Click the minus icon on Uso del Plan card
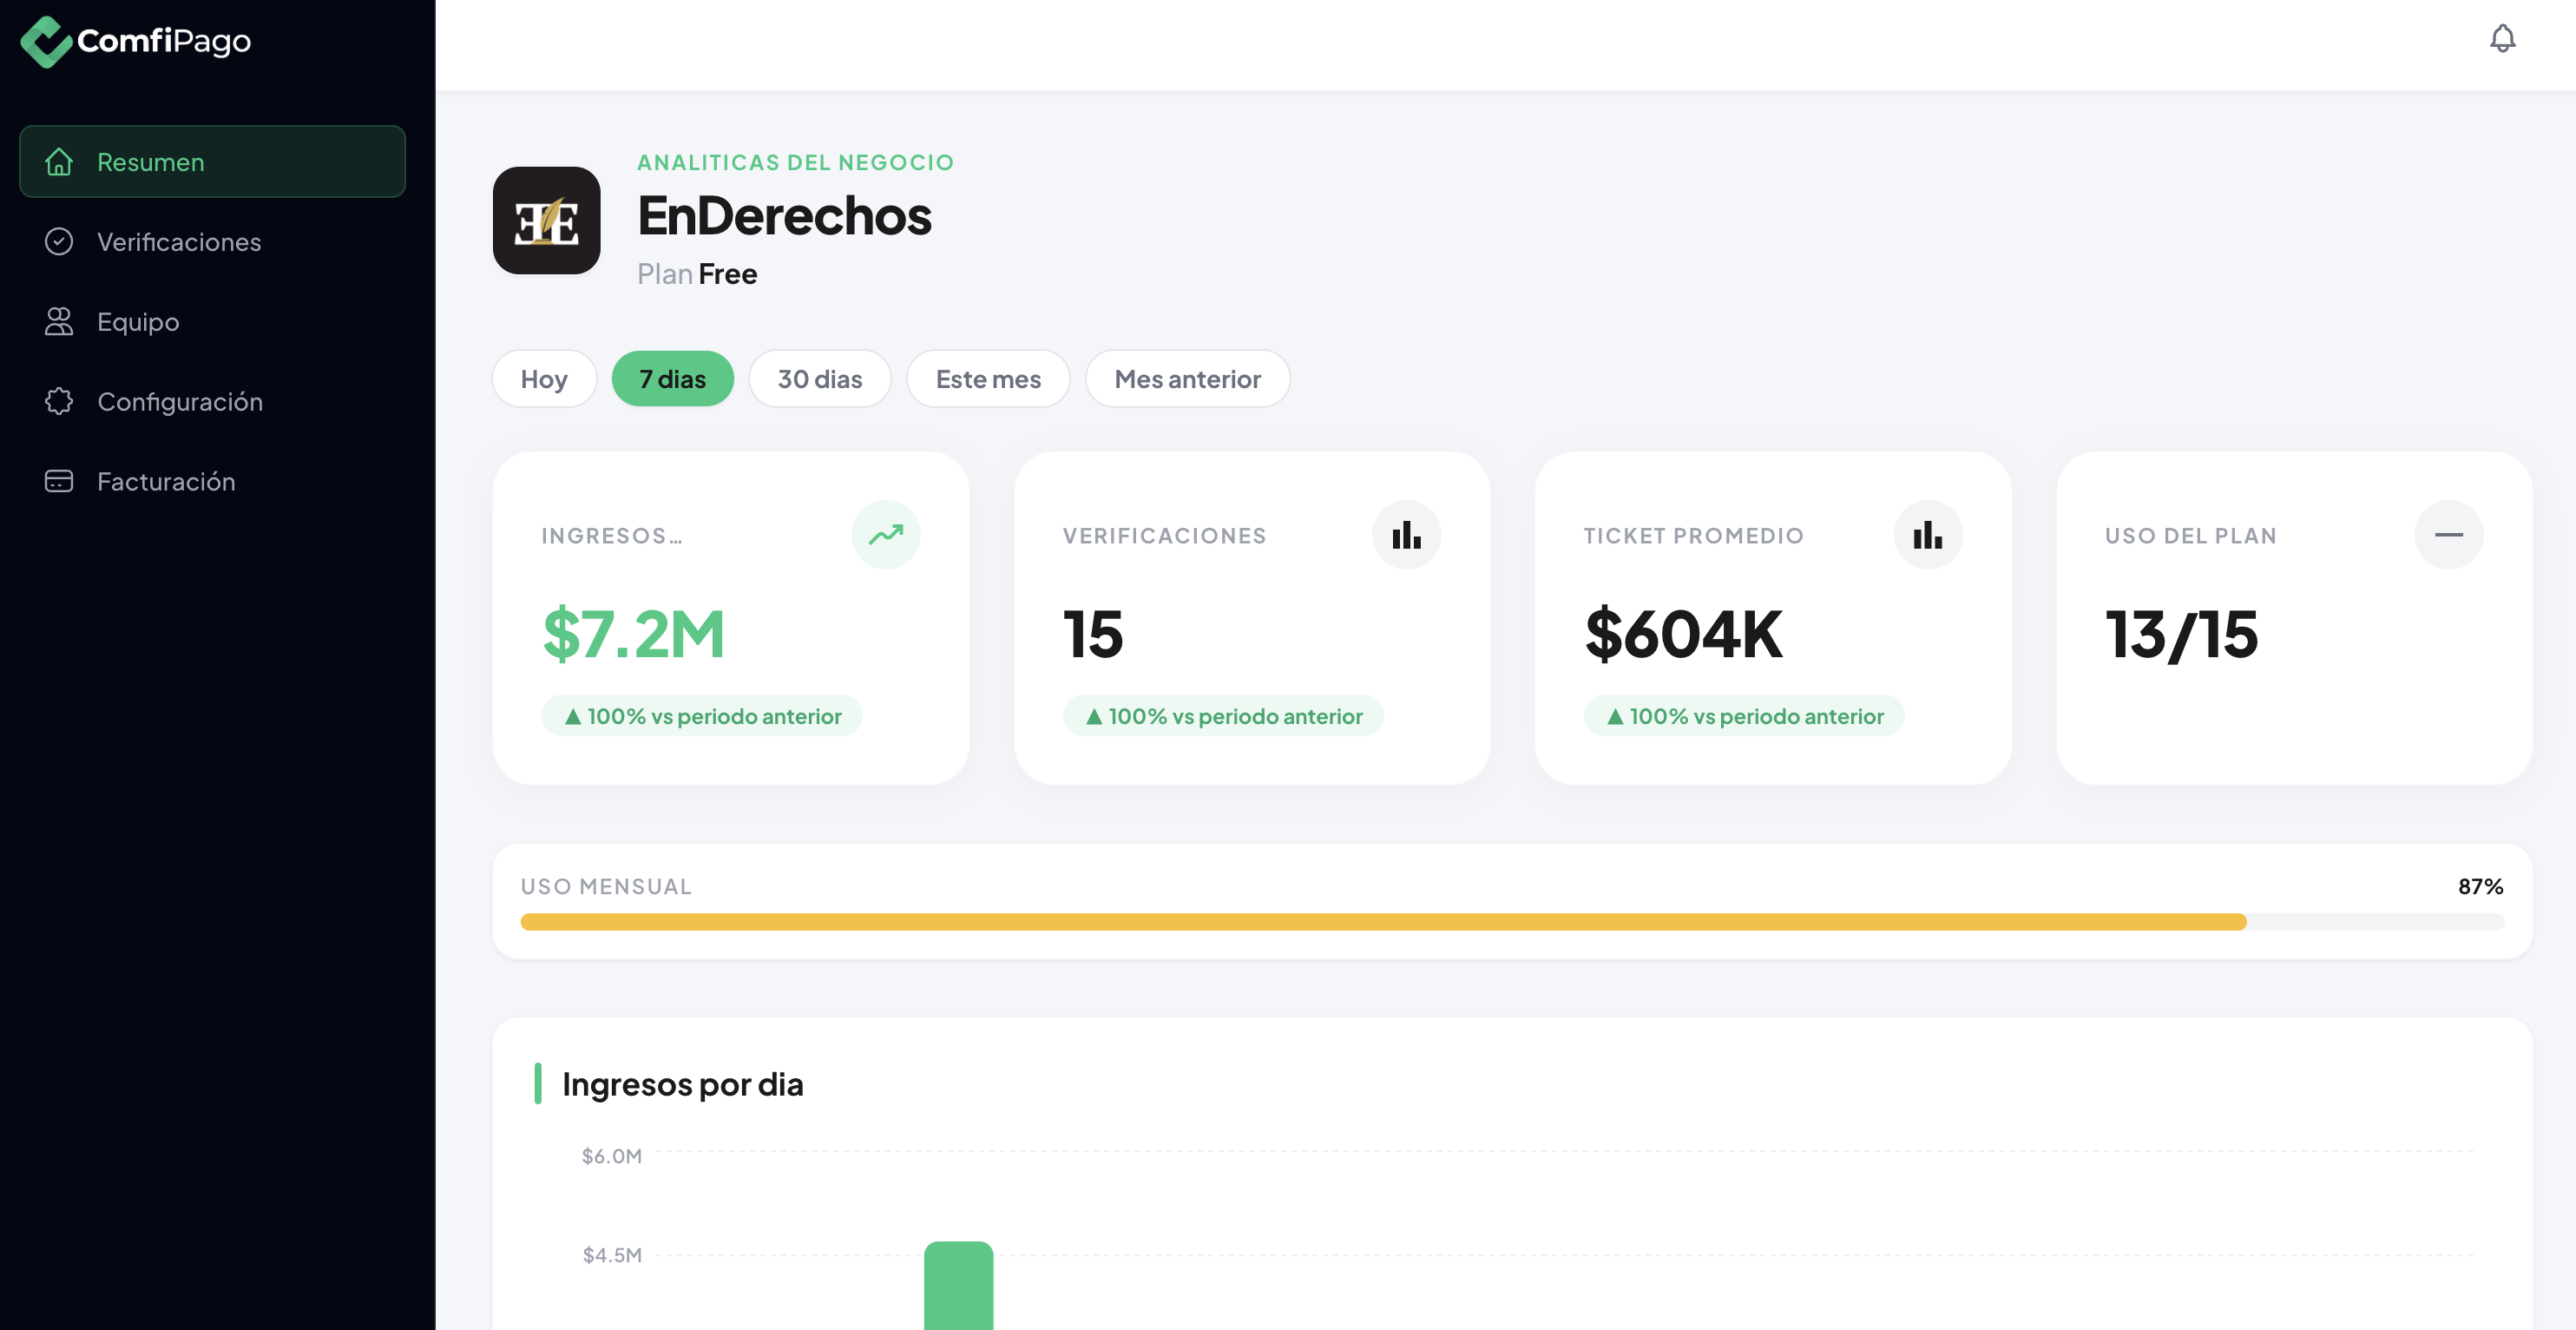The width and height of the screenshot is (2576, 1330). (2448, 535)
